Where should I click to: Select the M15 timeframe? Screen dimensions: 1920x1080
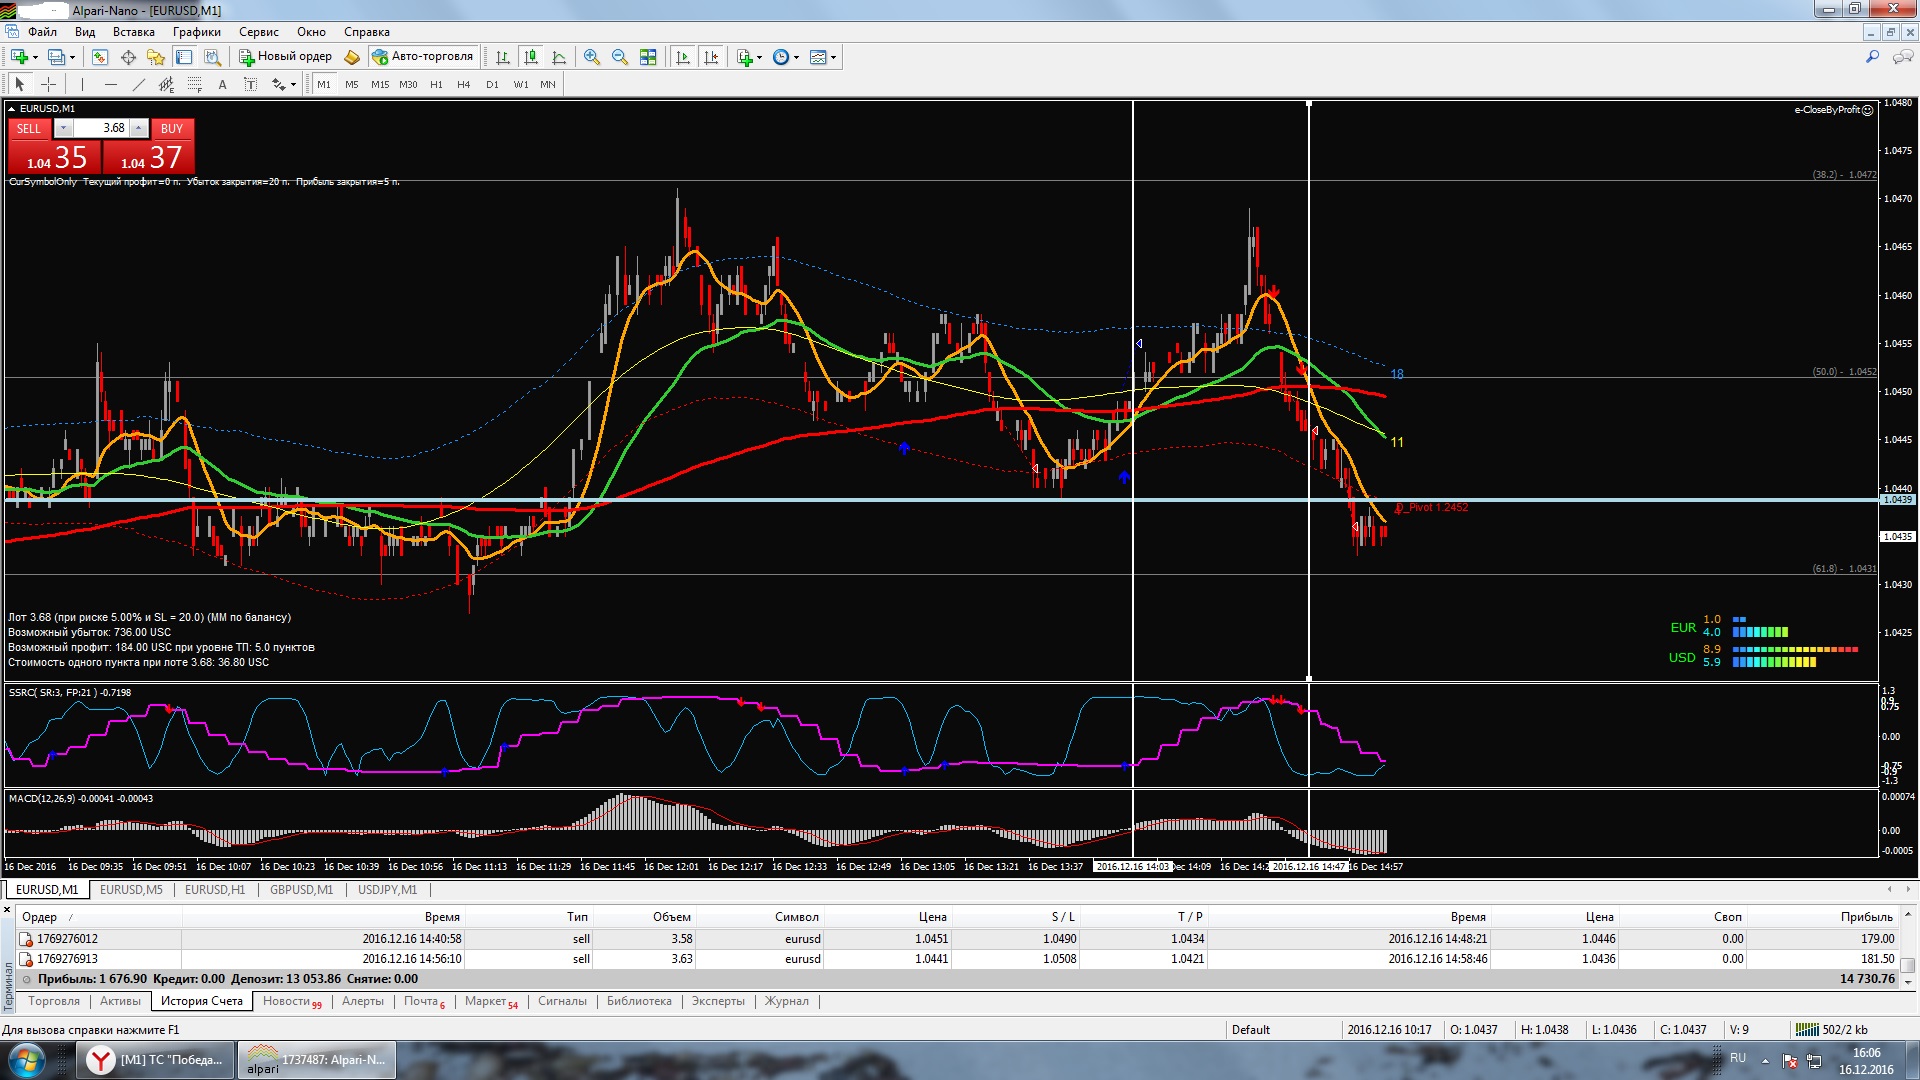(x=379, y=84)
